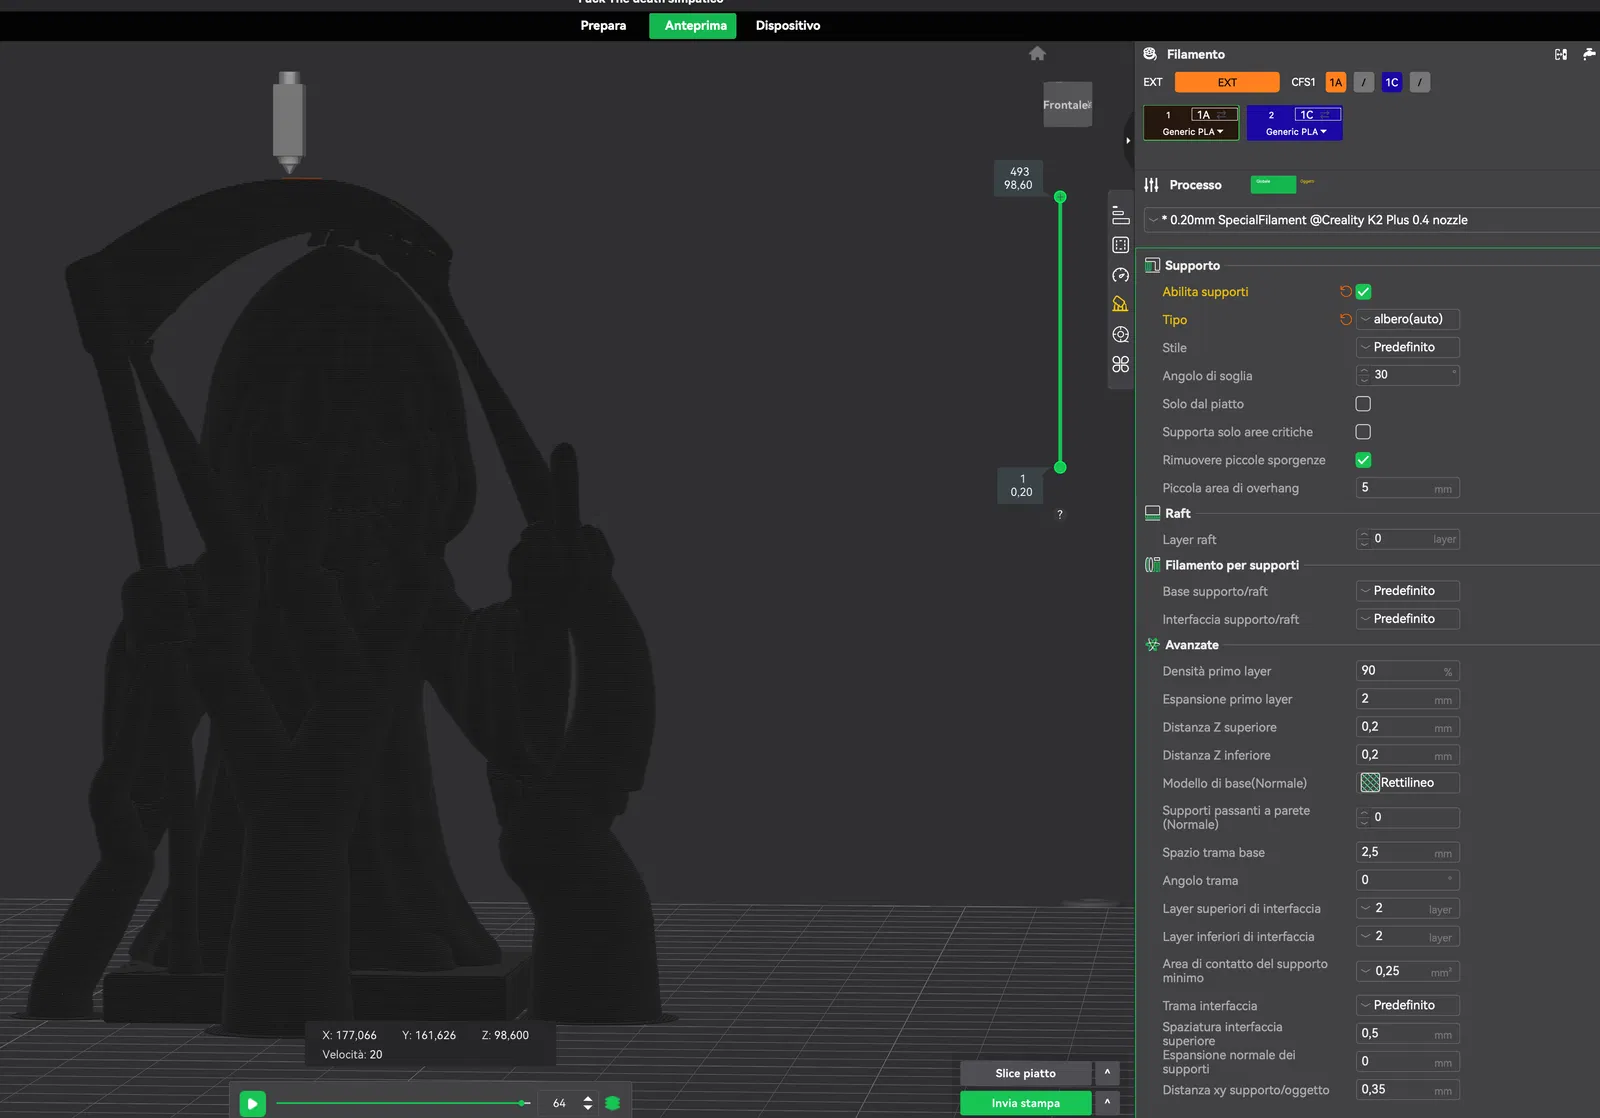1600x1118 pixels.
Task: Enable the Solo dal piatto checkbox
Action: (1363, 404)
